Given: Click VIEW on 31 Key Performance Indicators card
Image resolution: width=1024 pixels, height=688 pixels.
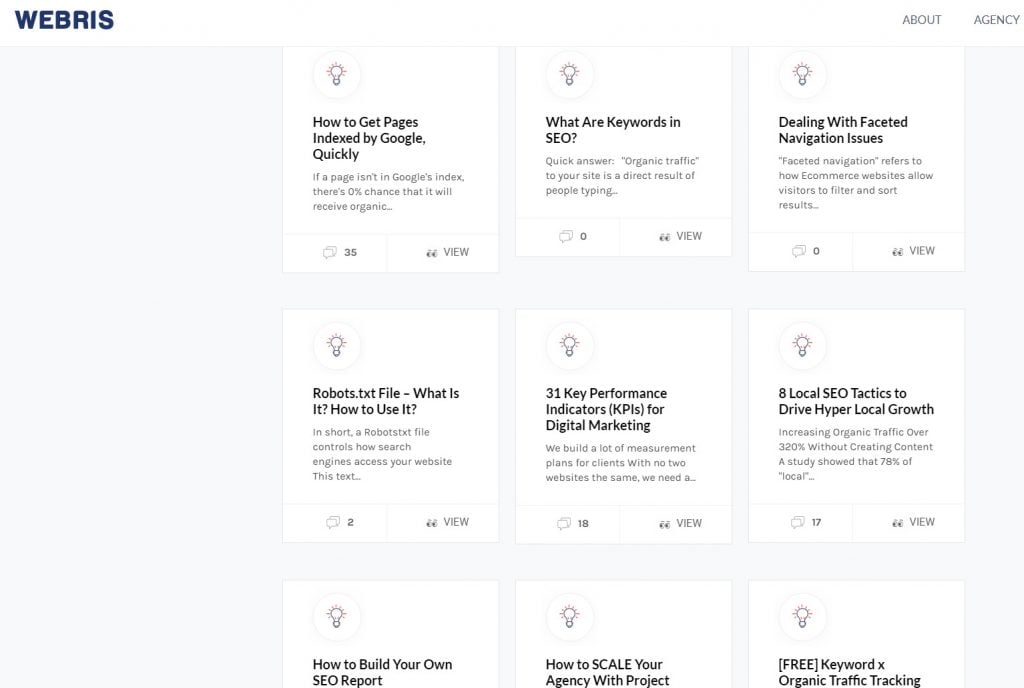Looking at the screenshot, I should pyautogui.click(x=680, y=523).
